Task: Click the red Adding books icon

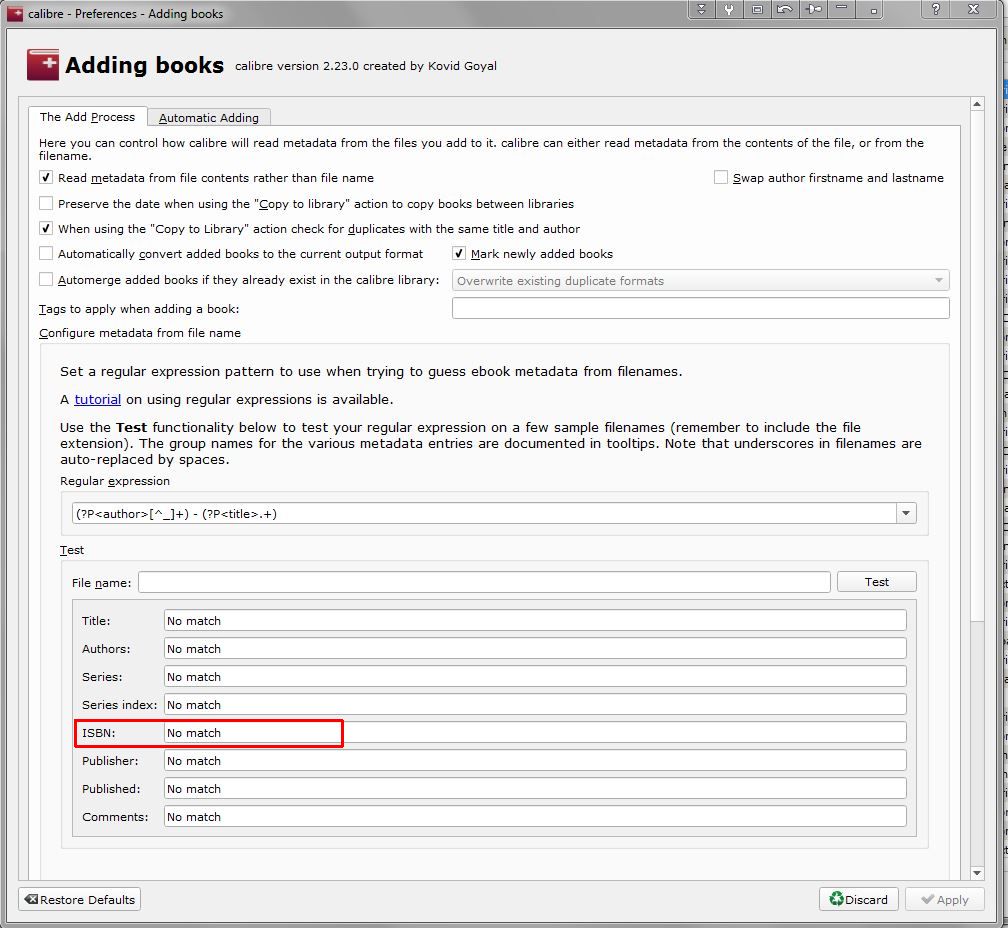Action: [42, 65]
